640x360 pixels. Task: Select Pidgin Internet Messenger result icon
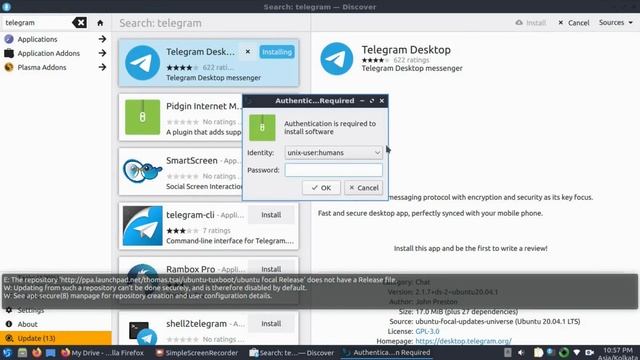click(x=142, y=117)
